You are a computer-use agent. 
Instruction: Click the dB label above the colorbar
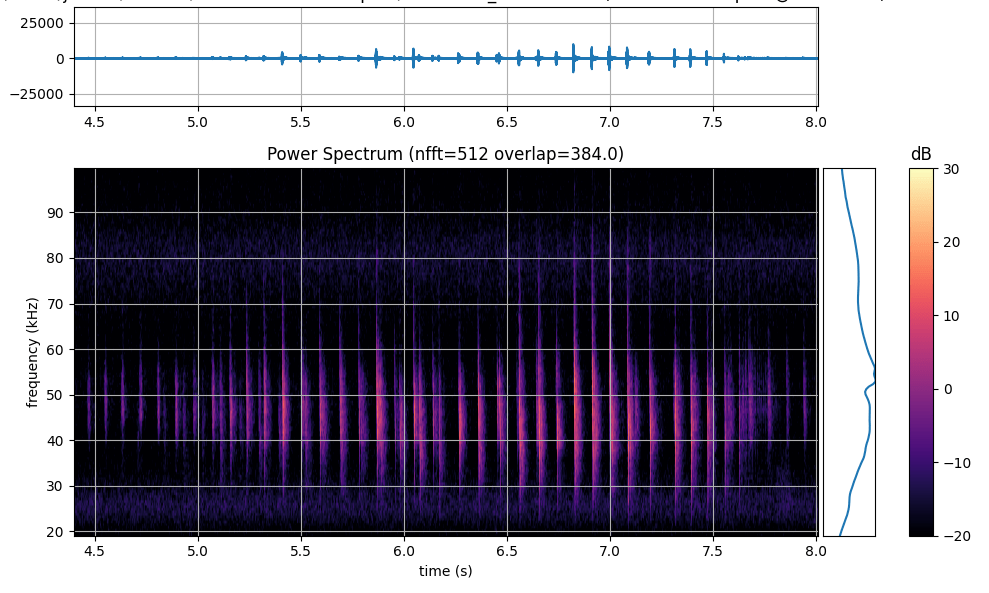click(x=922, y=152)
